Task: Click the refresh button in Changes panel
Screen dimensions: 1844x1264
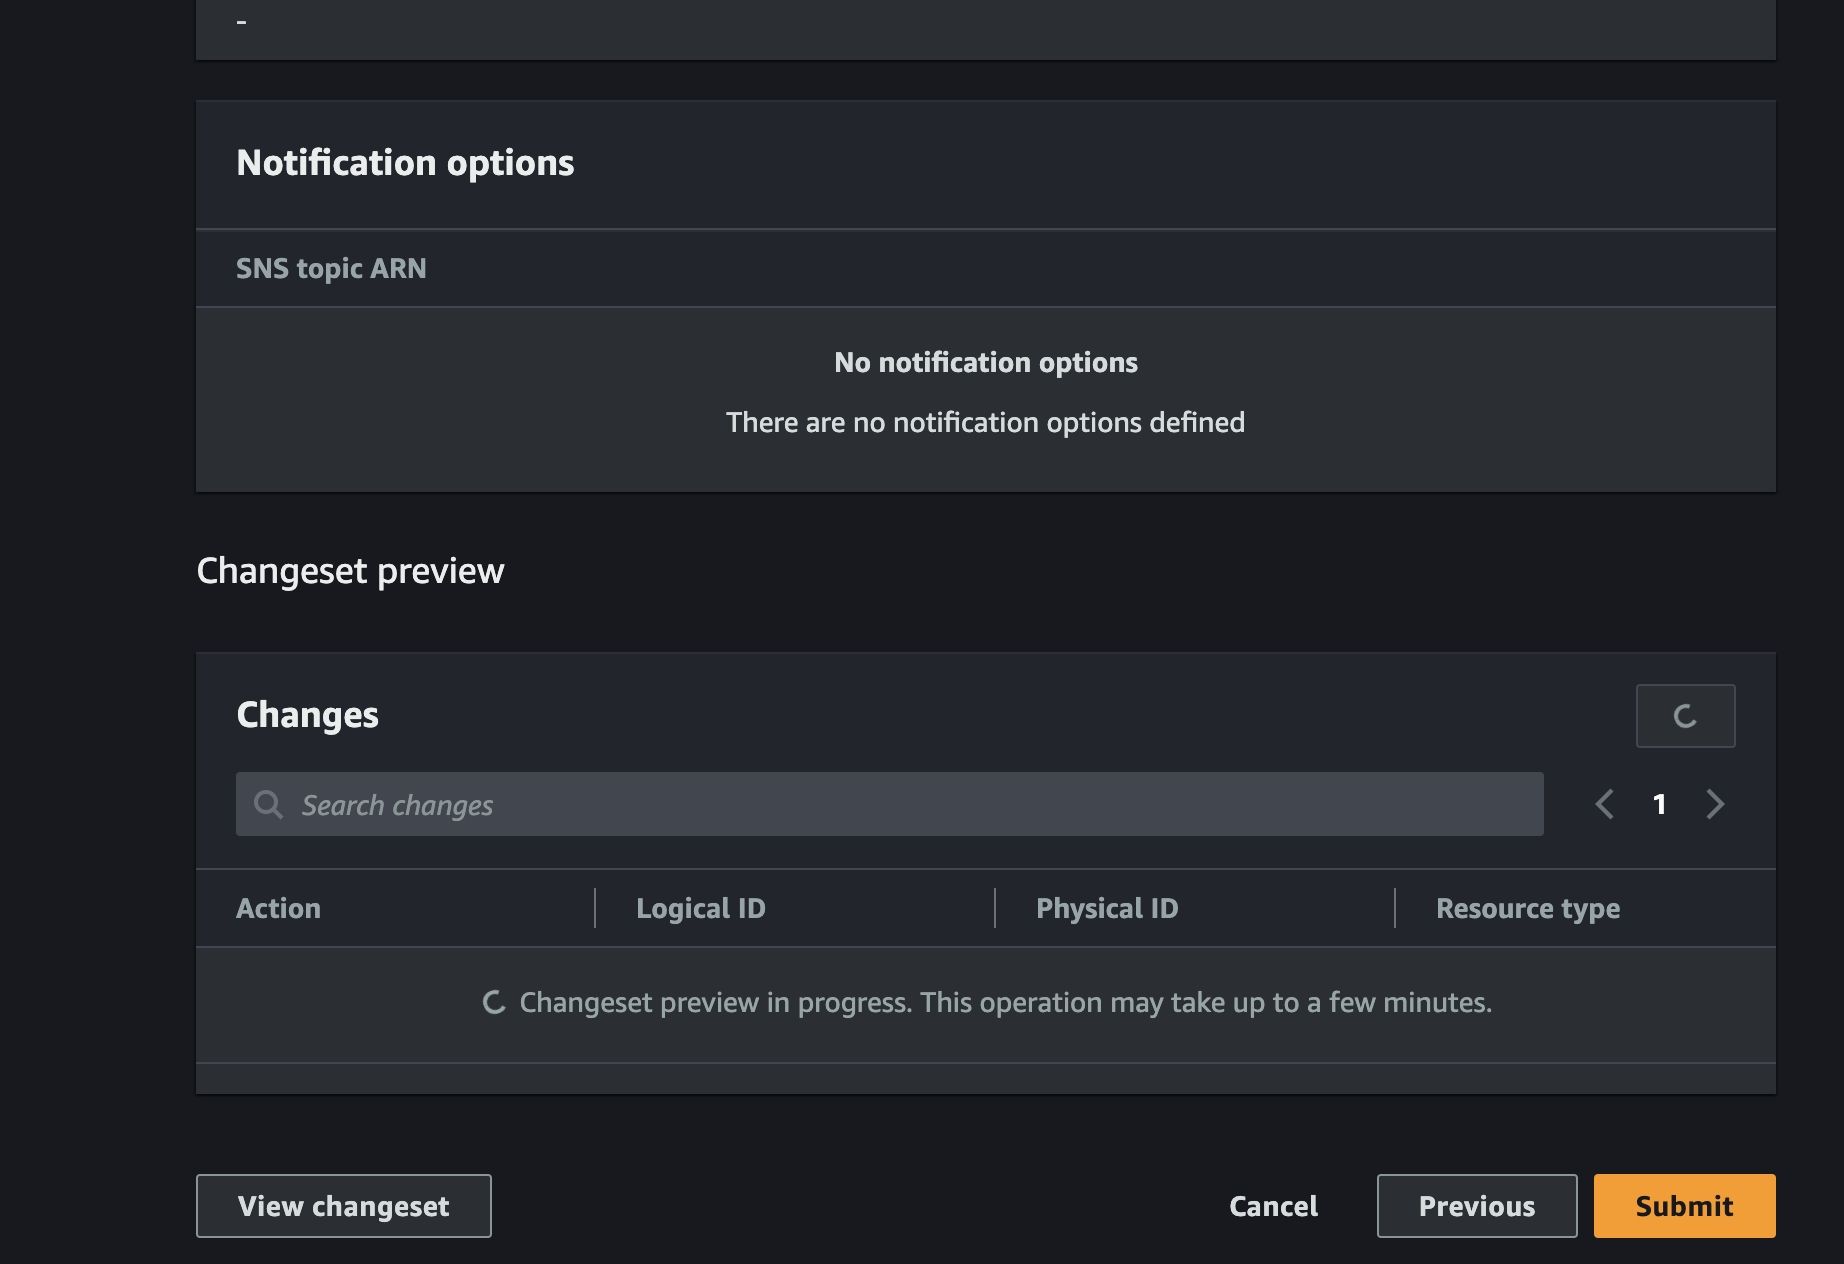Action: [x=1685, y=716]
